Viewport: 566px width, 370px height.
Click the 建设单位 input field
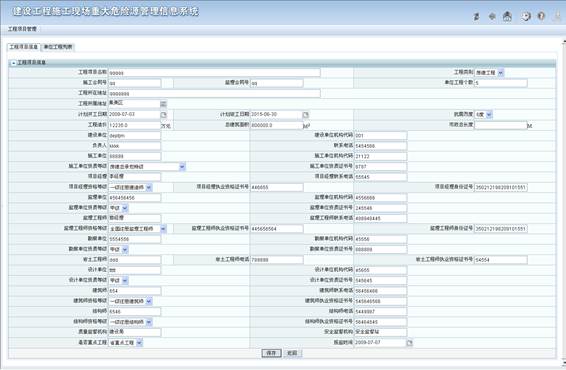coord(135,135)
